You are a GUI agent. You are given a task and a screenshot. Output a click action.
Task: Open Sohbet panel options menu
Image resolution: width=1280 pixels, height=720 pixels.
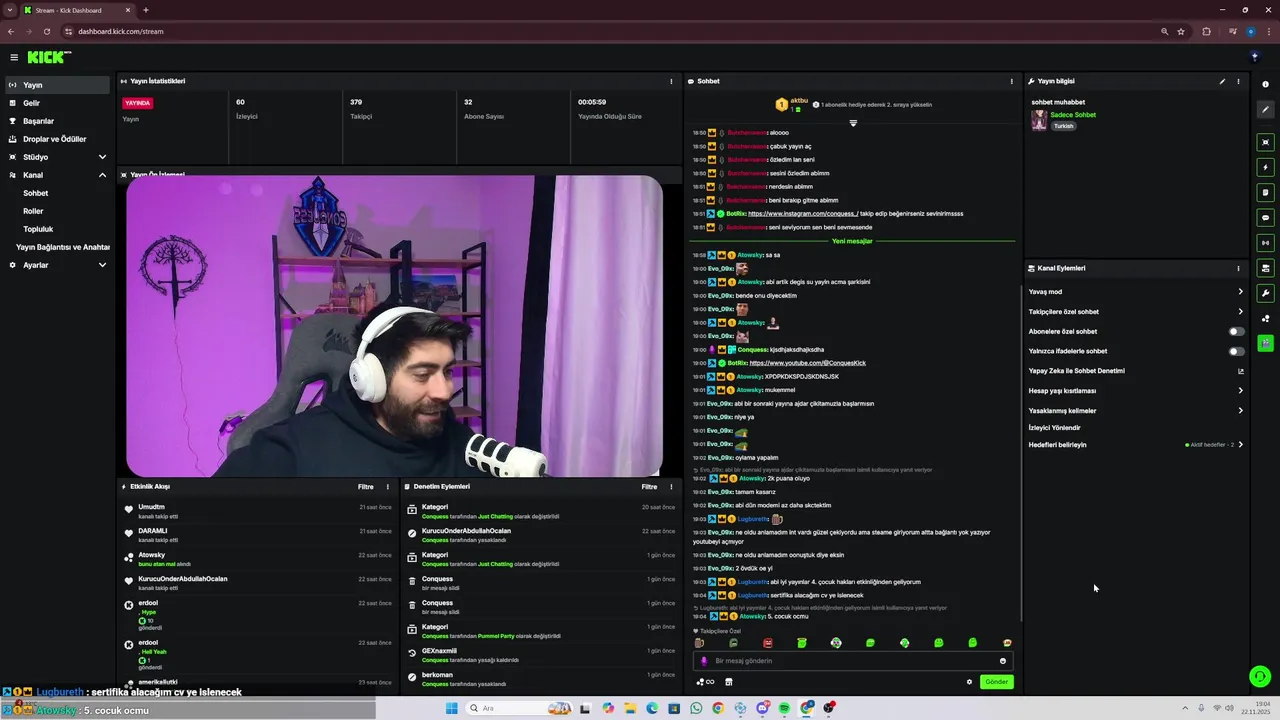1011,81
